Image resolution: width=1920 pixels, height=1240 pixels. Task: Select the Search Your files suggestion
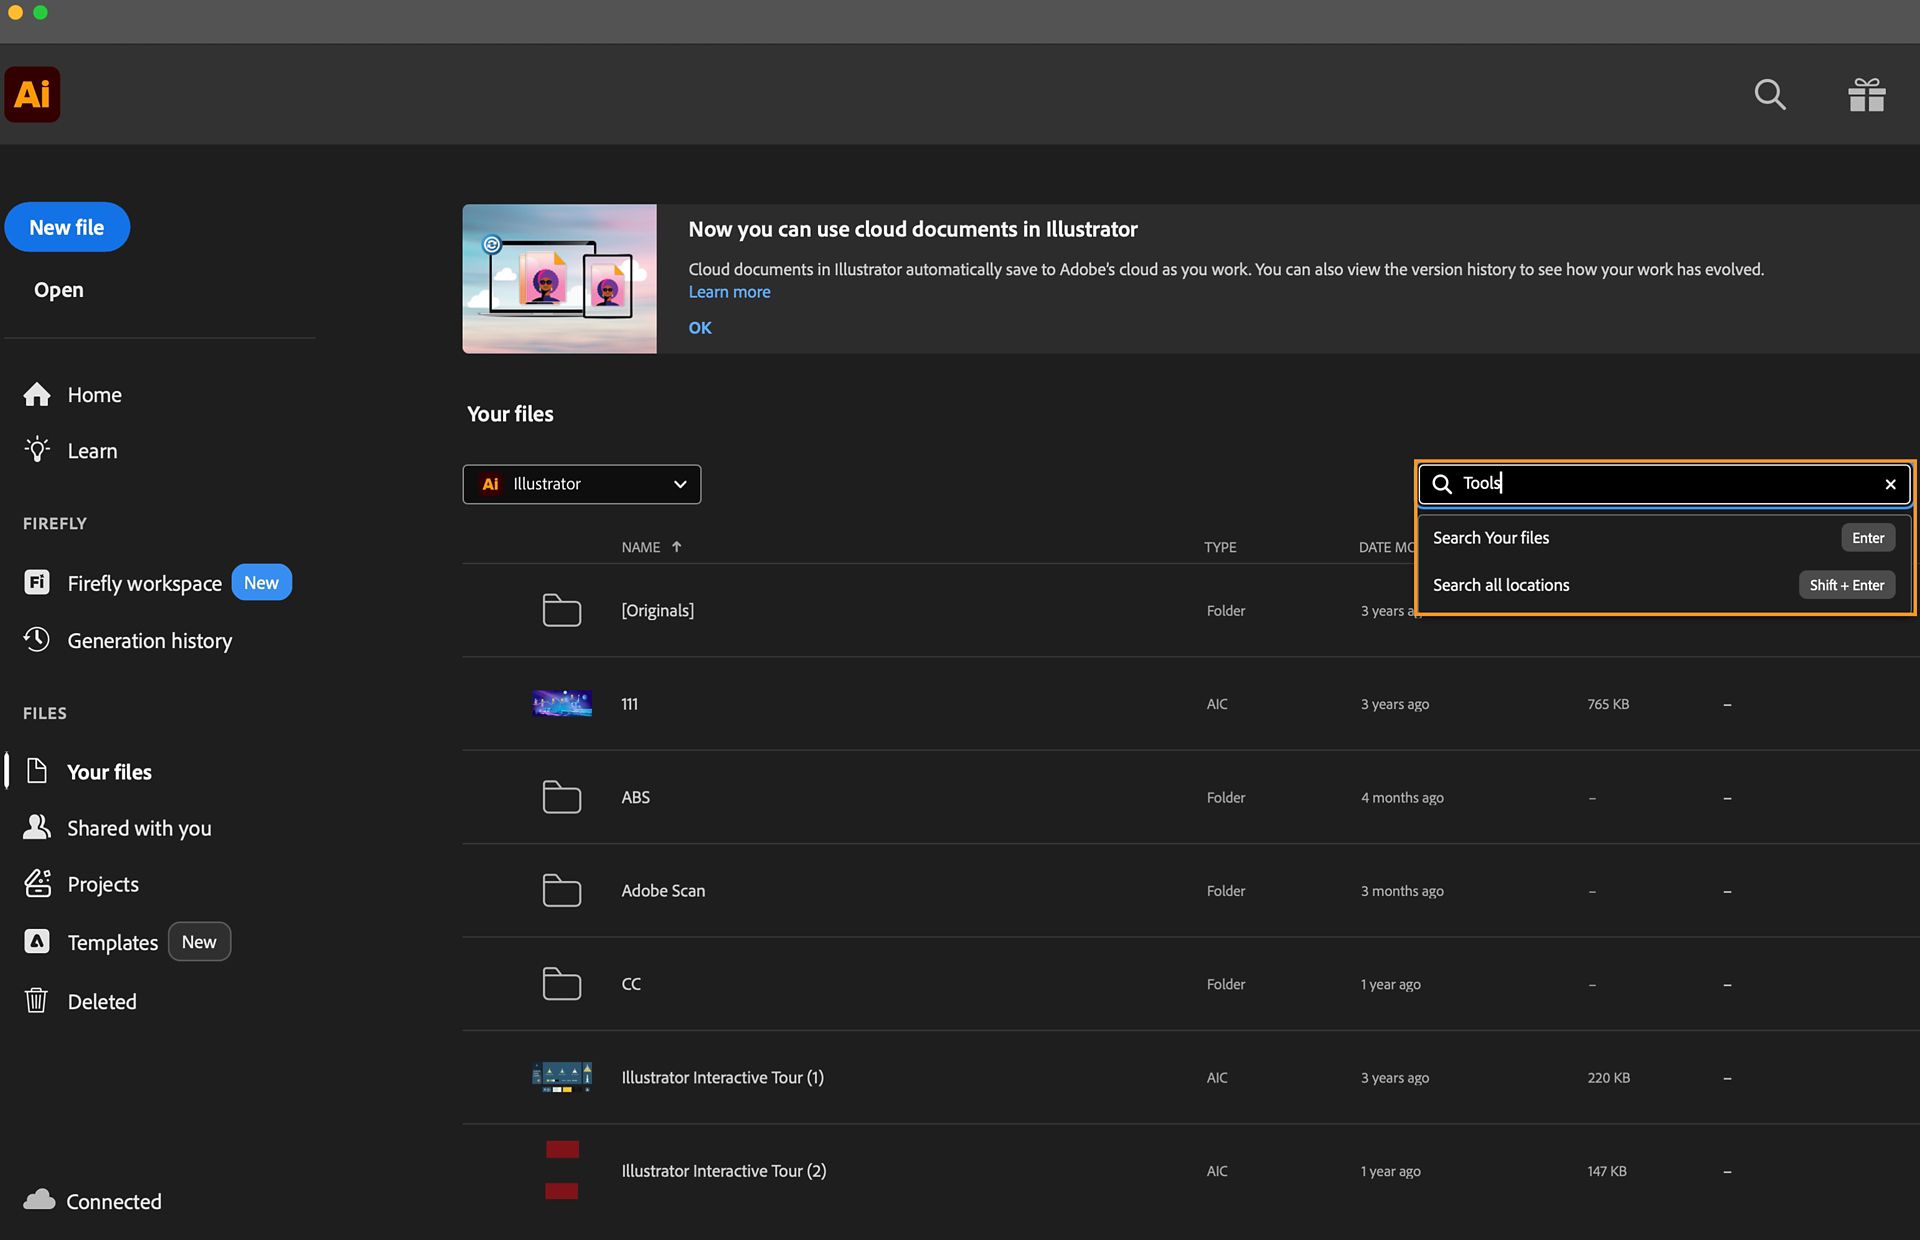pos(1664,538)
